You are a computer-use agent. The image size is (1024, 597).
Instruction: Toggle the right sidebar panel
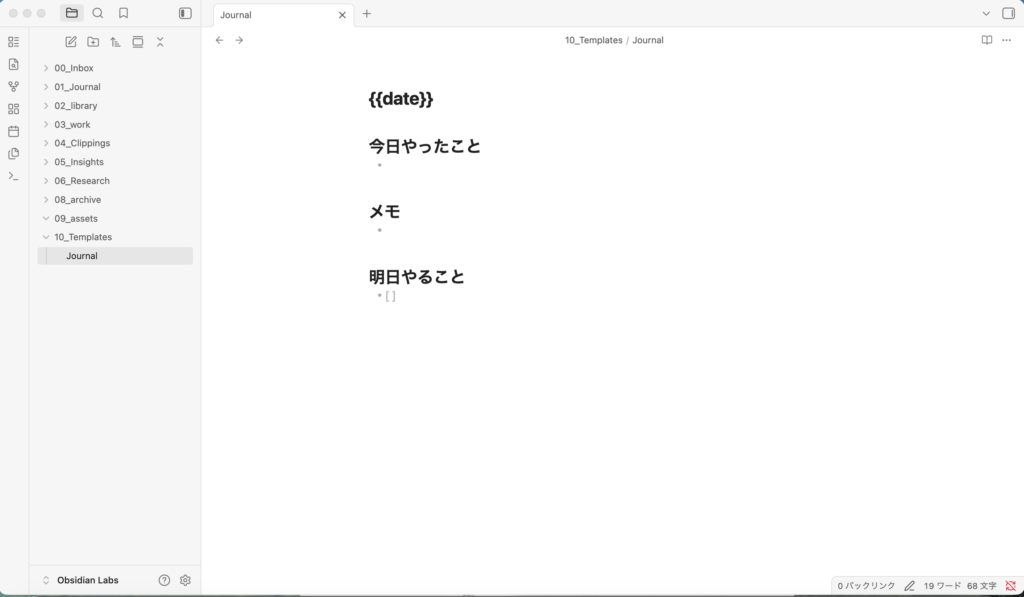tap(1008, 13)
